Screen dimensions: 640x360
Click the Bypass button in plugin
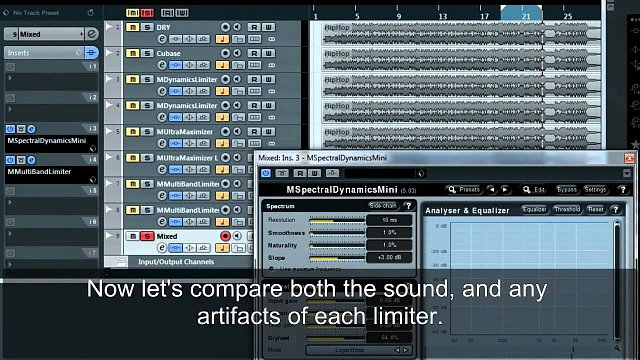pos(567,190)
